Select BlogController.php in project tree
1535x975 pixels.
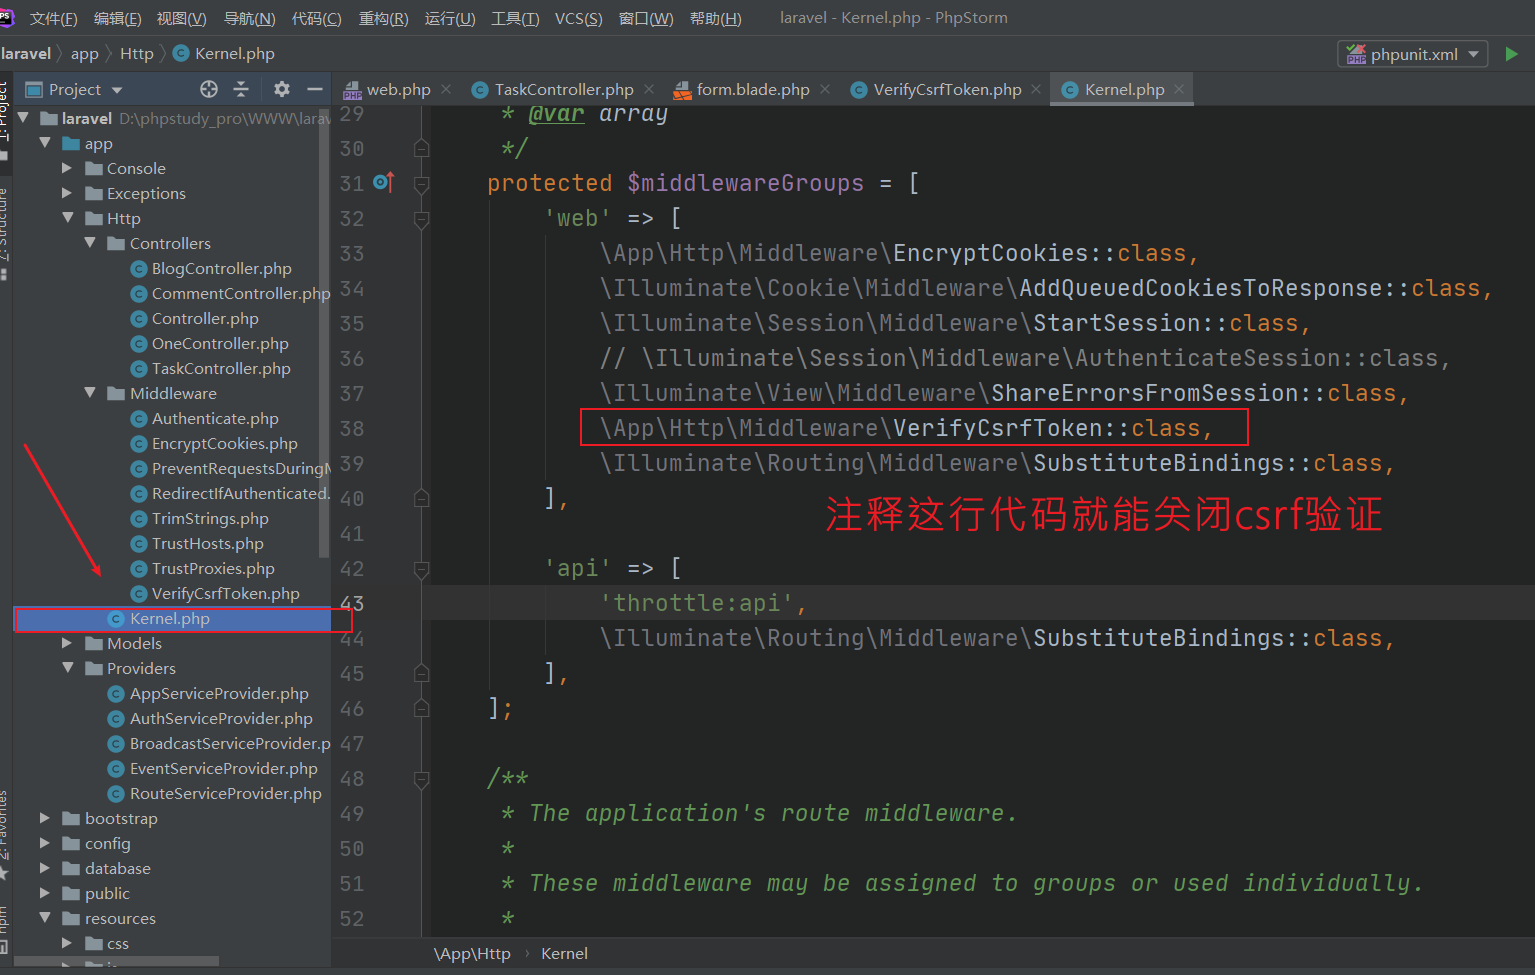point(212,268)
